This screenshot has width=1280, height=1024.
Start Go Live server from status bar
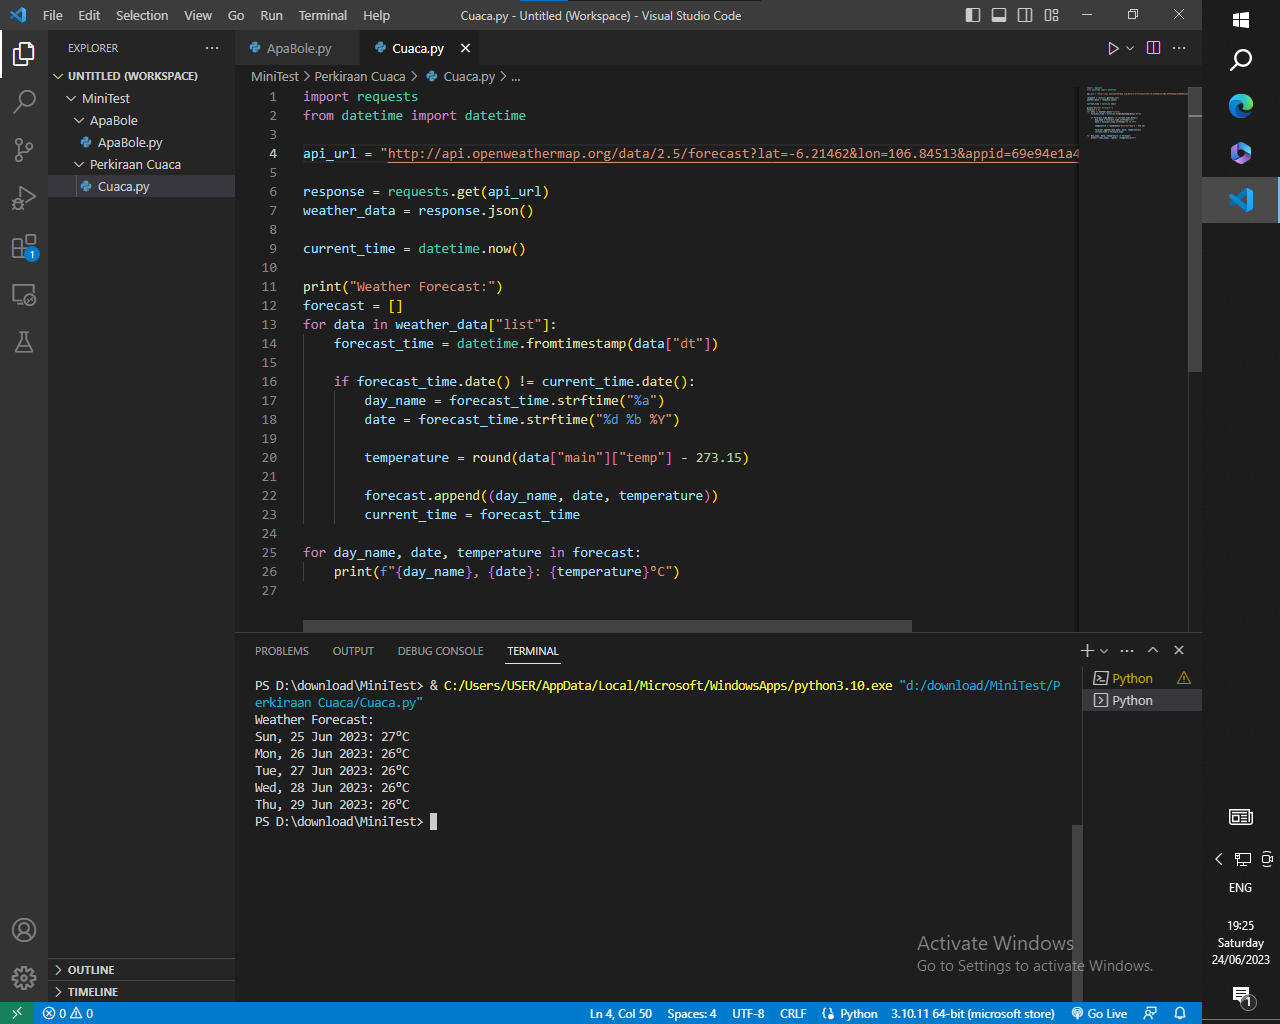(x=1099, y=1013)
